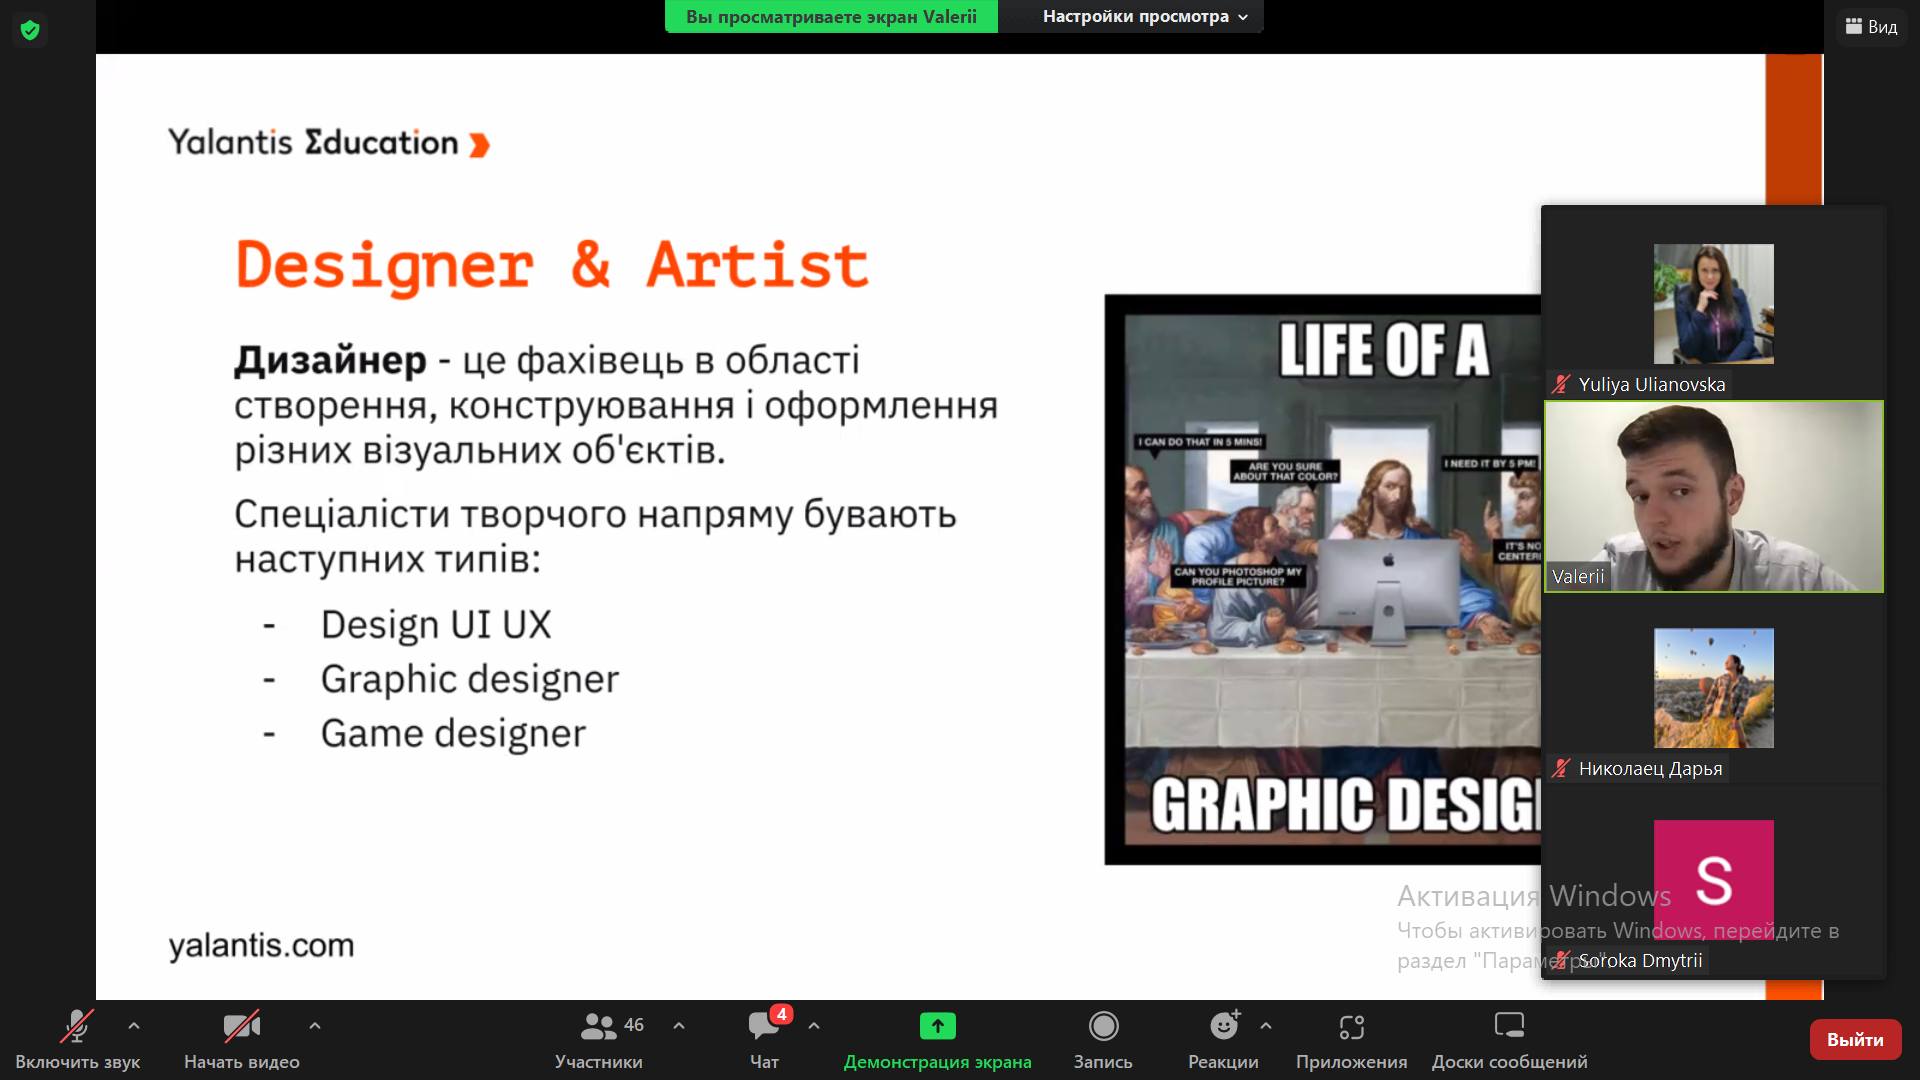The image size is (1920, 1080).
Task: Click the Вы просматриваете экран Valerii banner
Action: pyautogui.click(x=831, y=16)
